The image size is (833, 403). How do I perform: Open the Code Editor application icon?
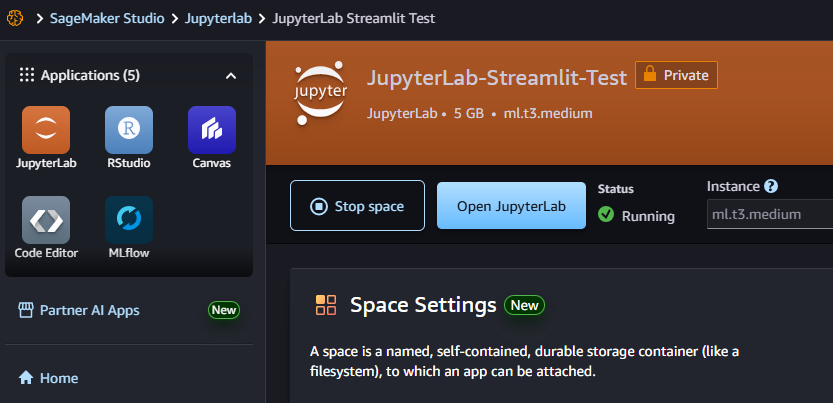coord(46,220)
